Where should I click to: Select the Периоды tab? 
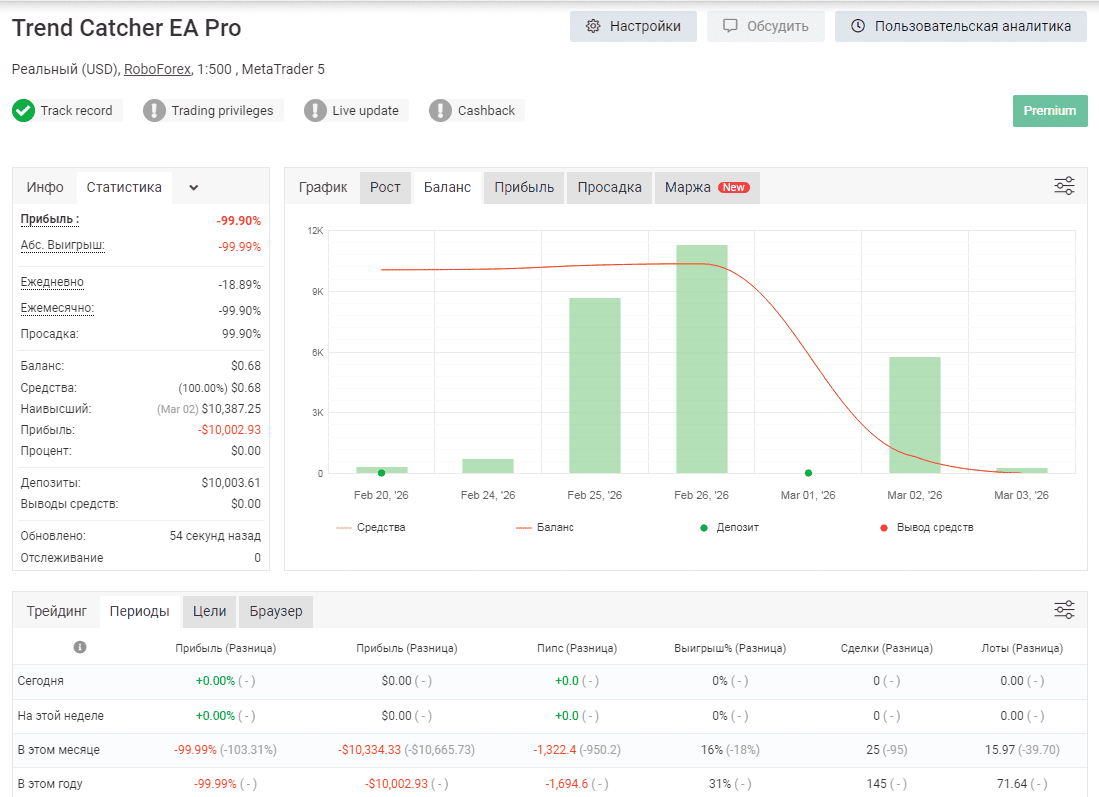pyautogui.click(x=139, y=611)
